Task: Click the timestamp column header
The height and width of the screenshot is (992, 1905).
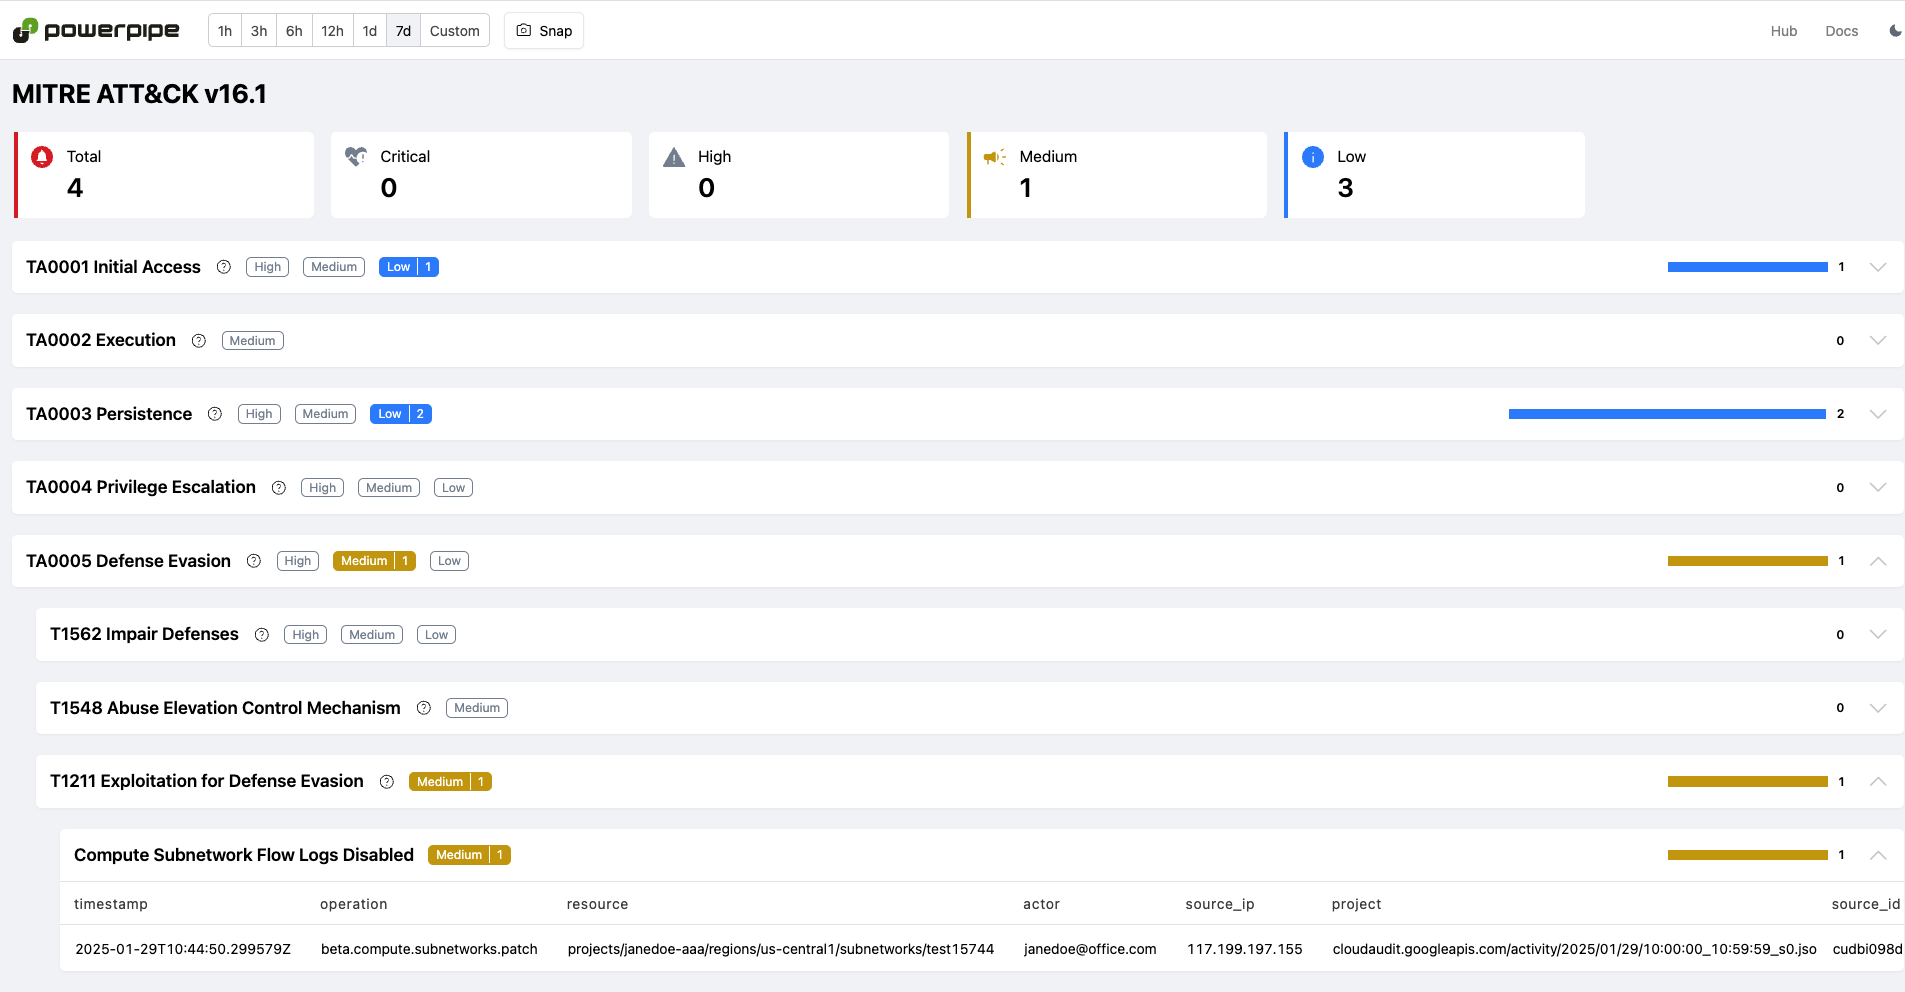Action: [111, 904]
